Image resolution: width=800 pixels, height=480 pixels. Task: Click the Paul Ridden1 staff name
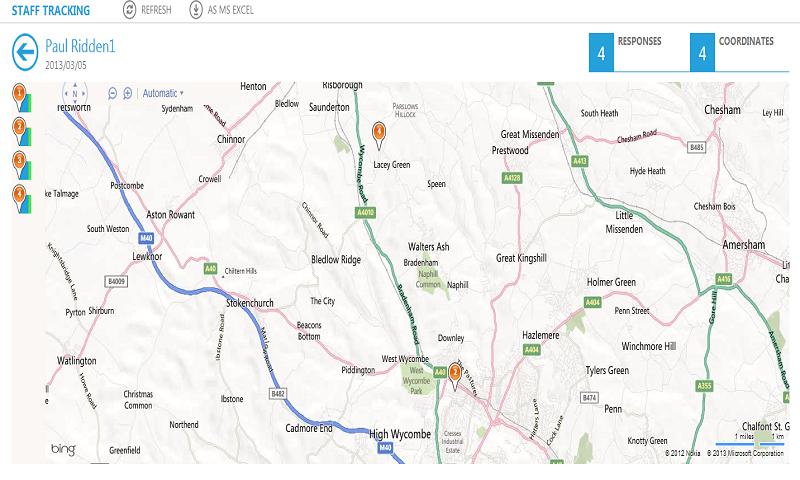pos(81,45)
